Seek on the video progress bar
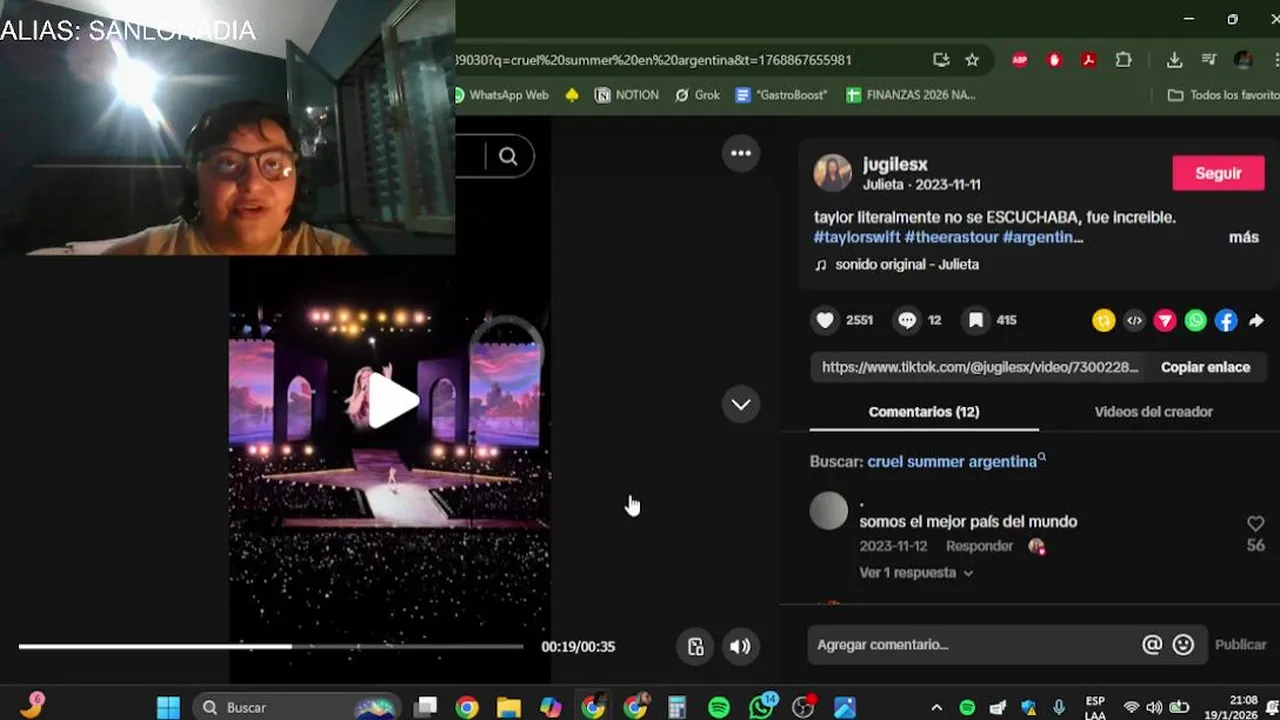This screenshot has width=1280, height=720. tap(271, 646)
